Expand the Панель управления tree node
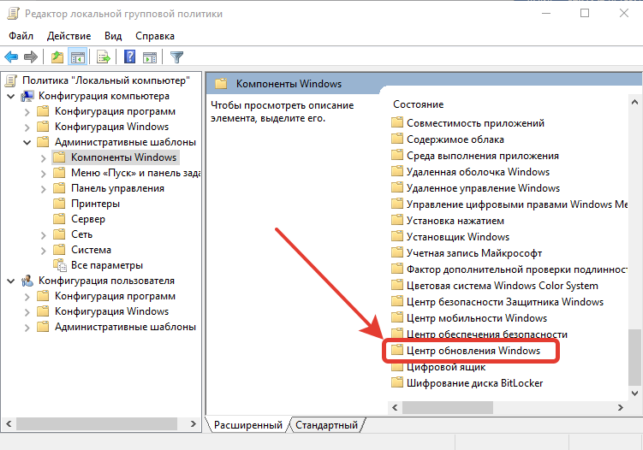643x450 pixels. 43,189
